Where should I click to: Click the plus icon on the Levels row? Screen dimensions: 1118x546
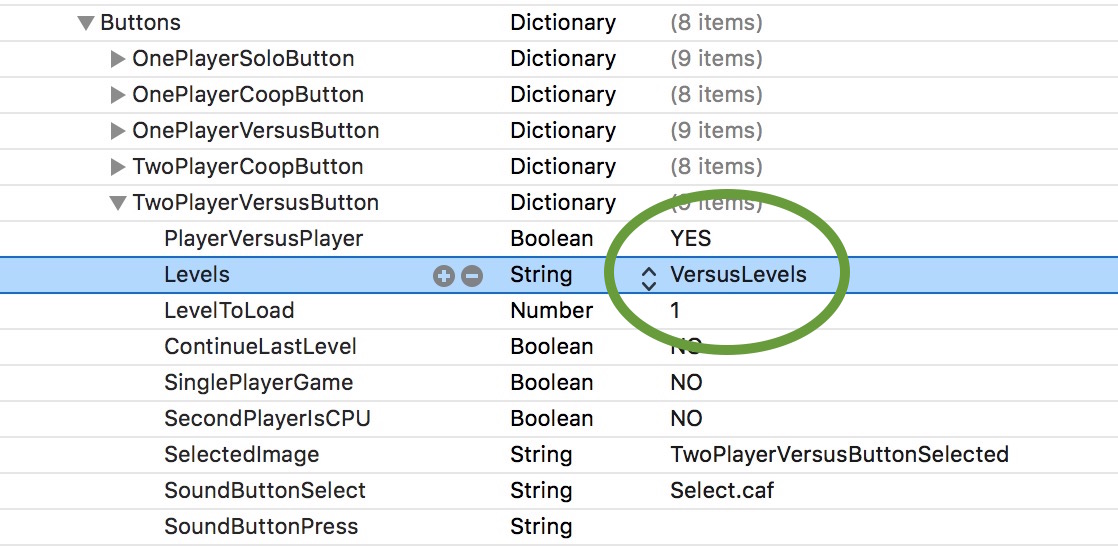coord(443,276)
